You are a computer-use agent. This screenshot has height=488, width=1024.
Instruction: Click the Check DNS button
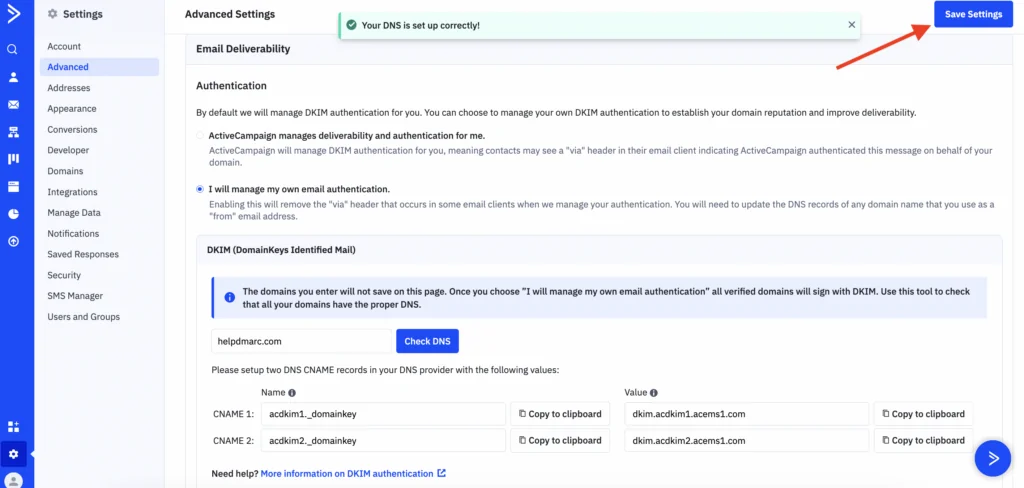(x=428, y=341)
